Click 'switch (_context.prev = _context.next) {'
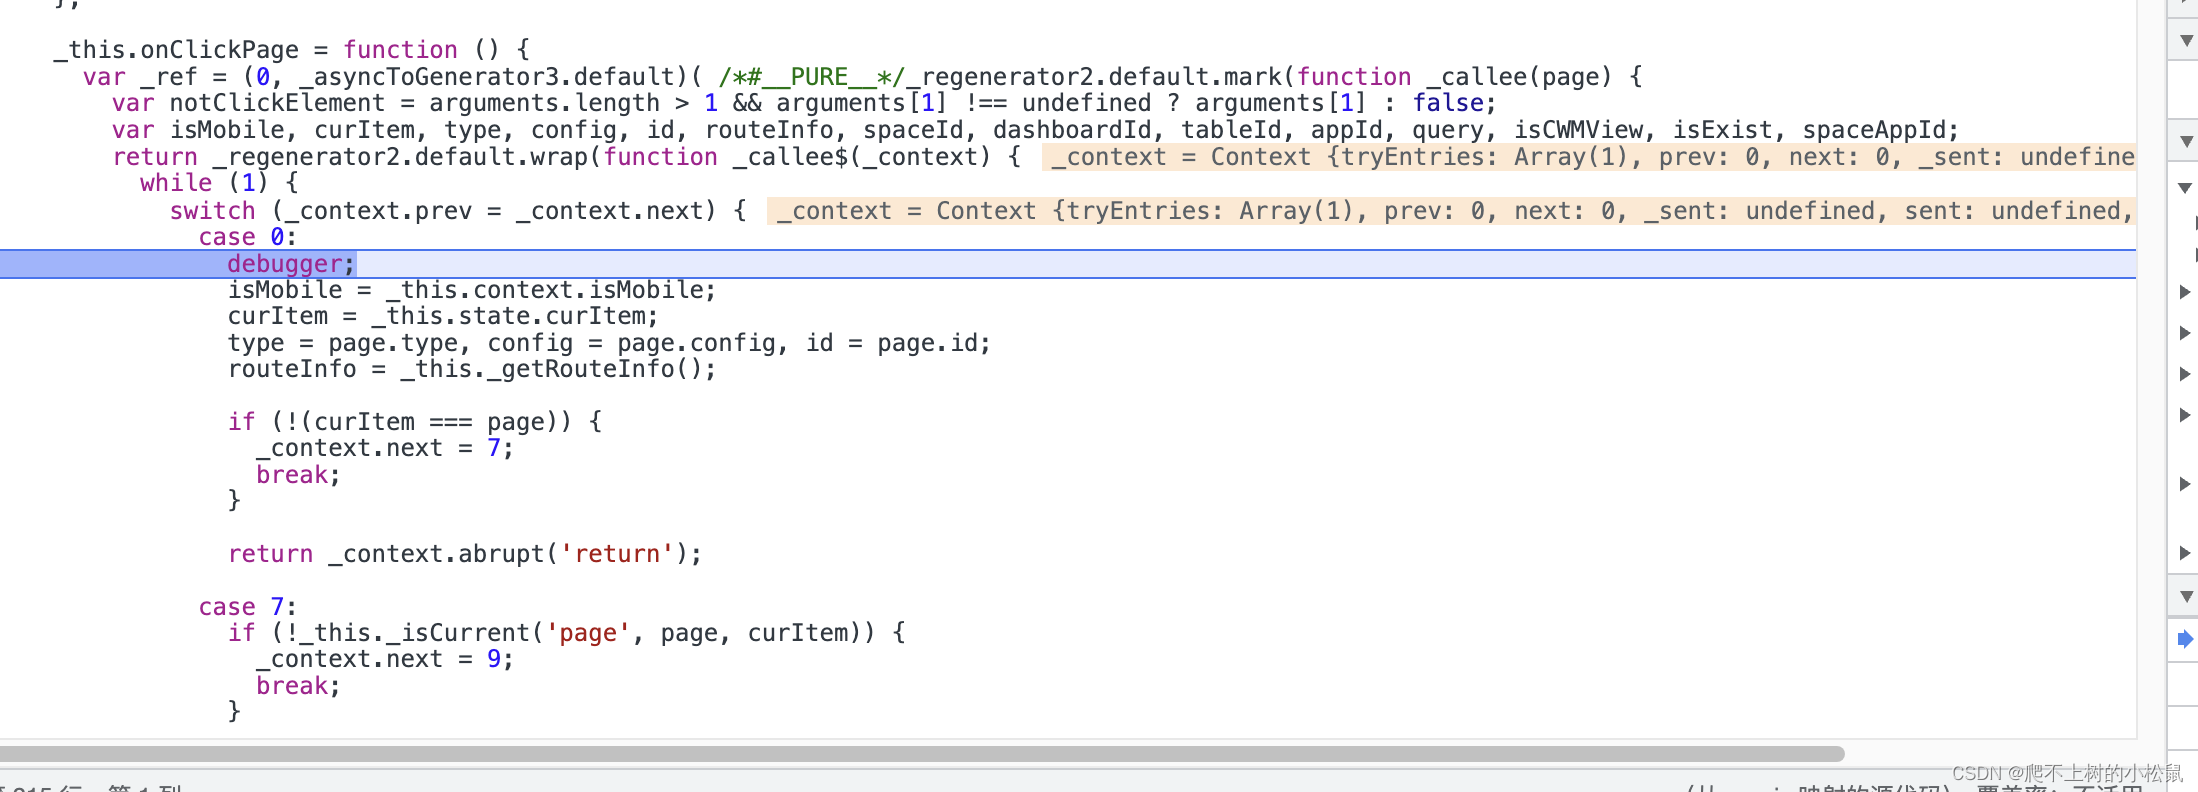Image resolution: width=2198 pixels, height=792 pixels. [458, 211]
